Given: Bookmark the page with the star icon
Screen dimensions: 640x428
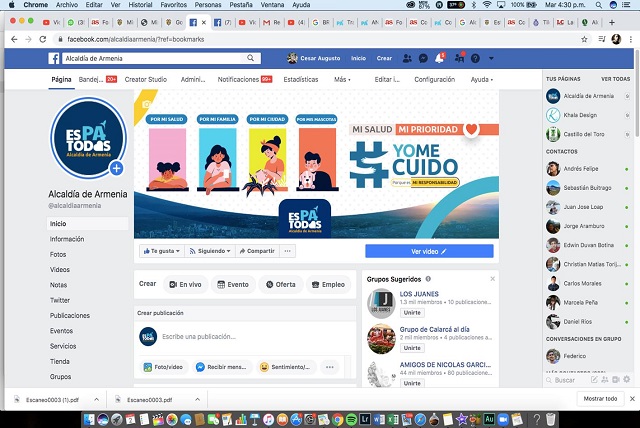Looking at the screenshot, I should (x=584, y=40).
